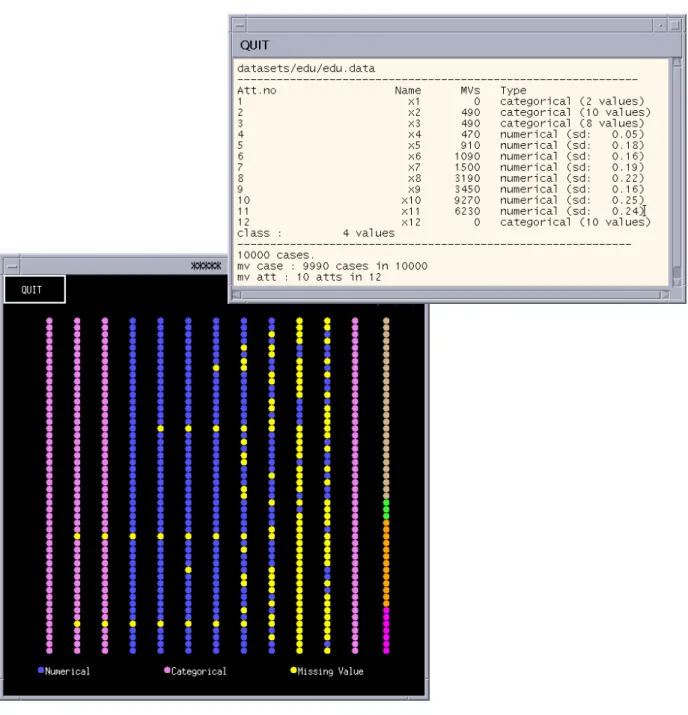This screenshot has width=688, height=715.
Task: Click maximize button of info window
Action: (675, 26)
